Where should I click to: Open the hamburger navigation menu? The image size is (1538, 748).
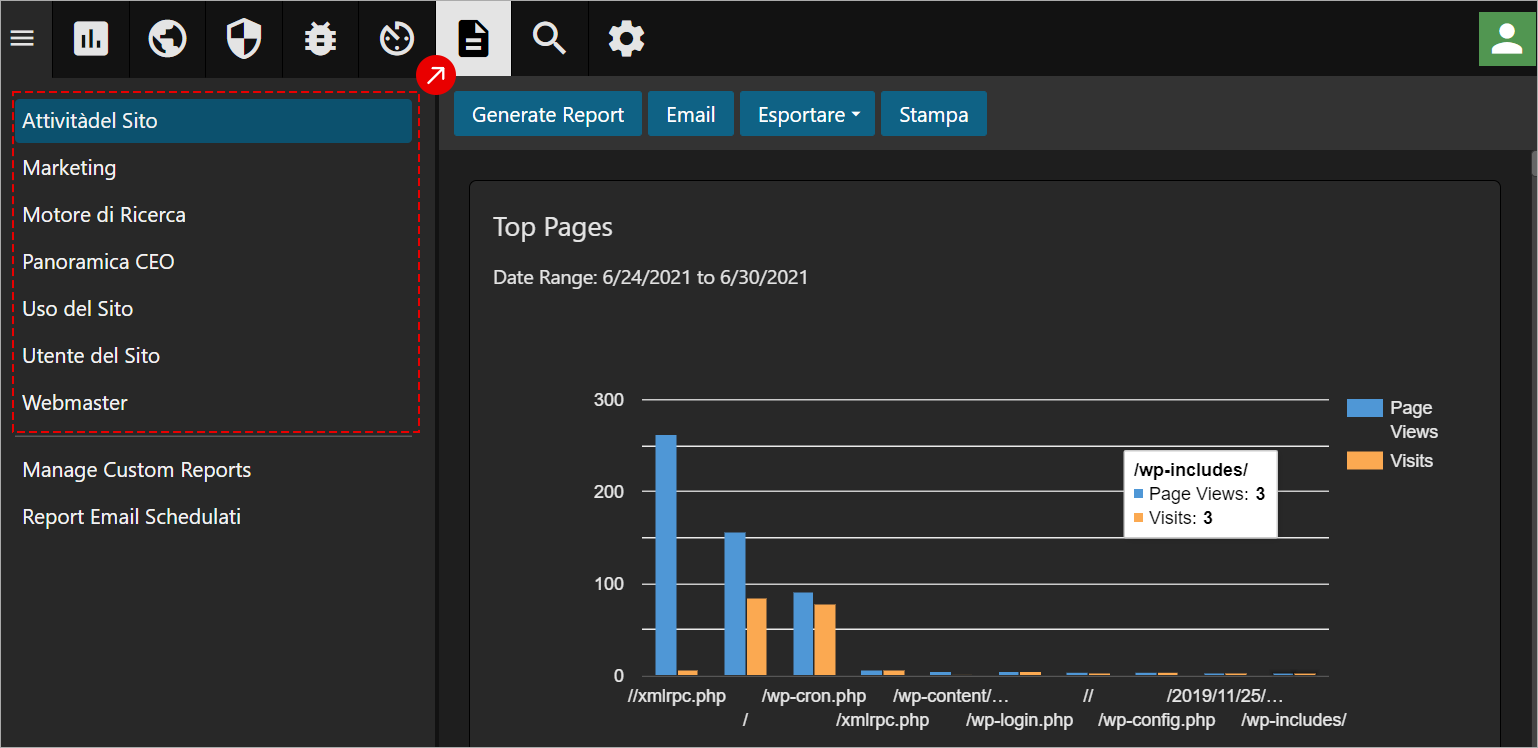(x=22, y=38)
